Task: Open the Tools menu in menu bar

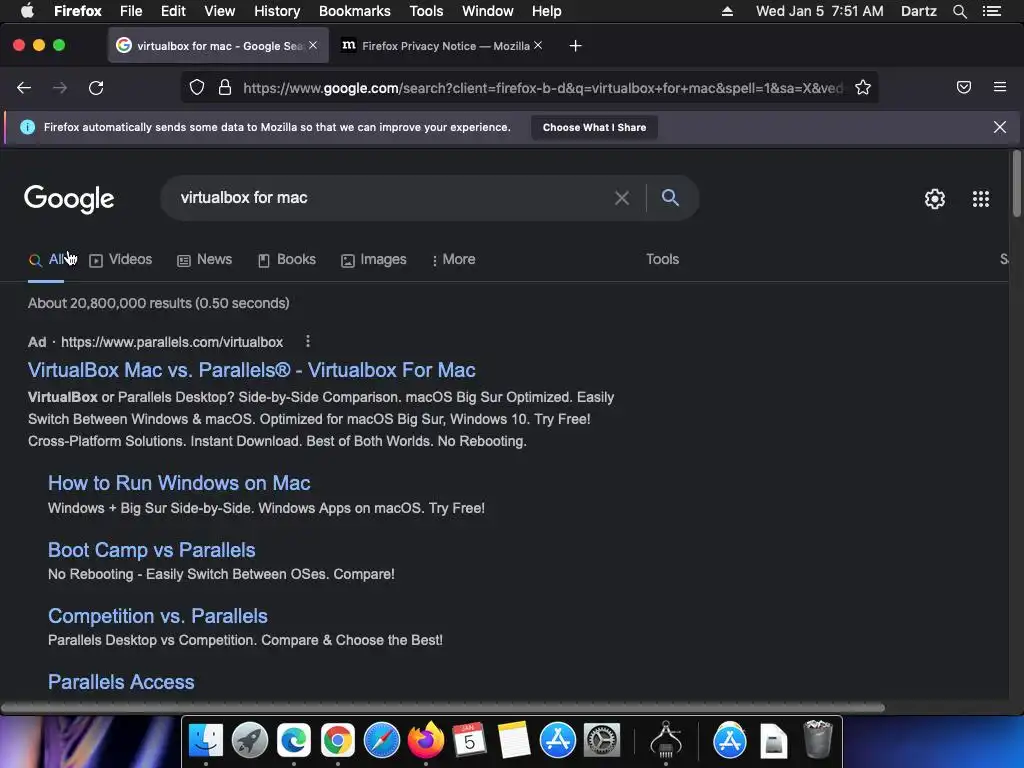Action: (x=426, y=11)
